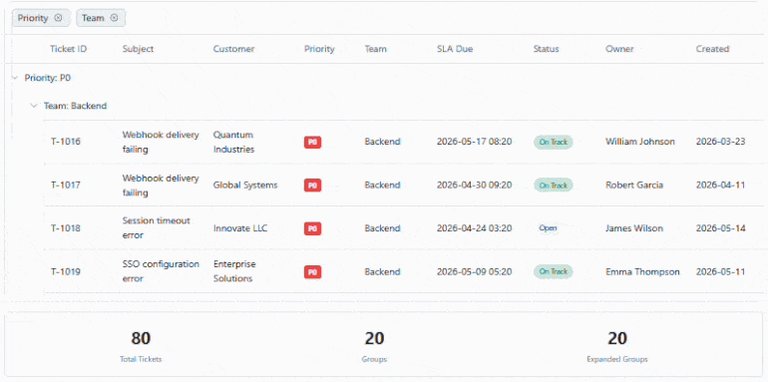Click created date 2026-05-11
Viewport: 768px width, 382px height.
[x=720, y=272]
